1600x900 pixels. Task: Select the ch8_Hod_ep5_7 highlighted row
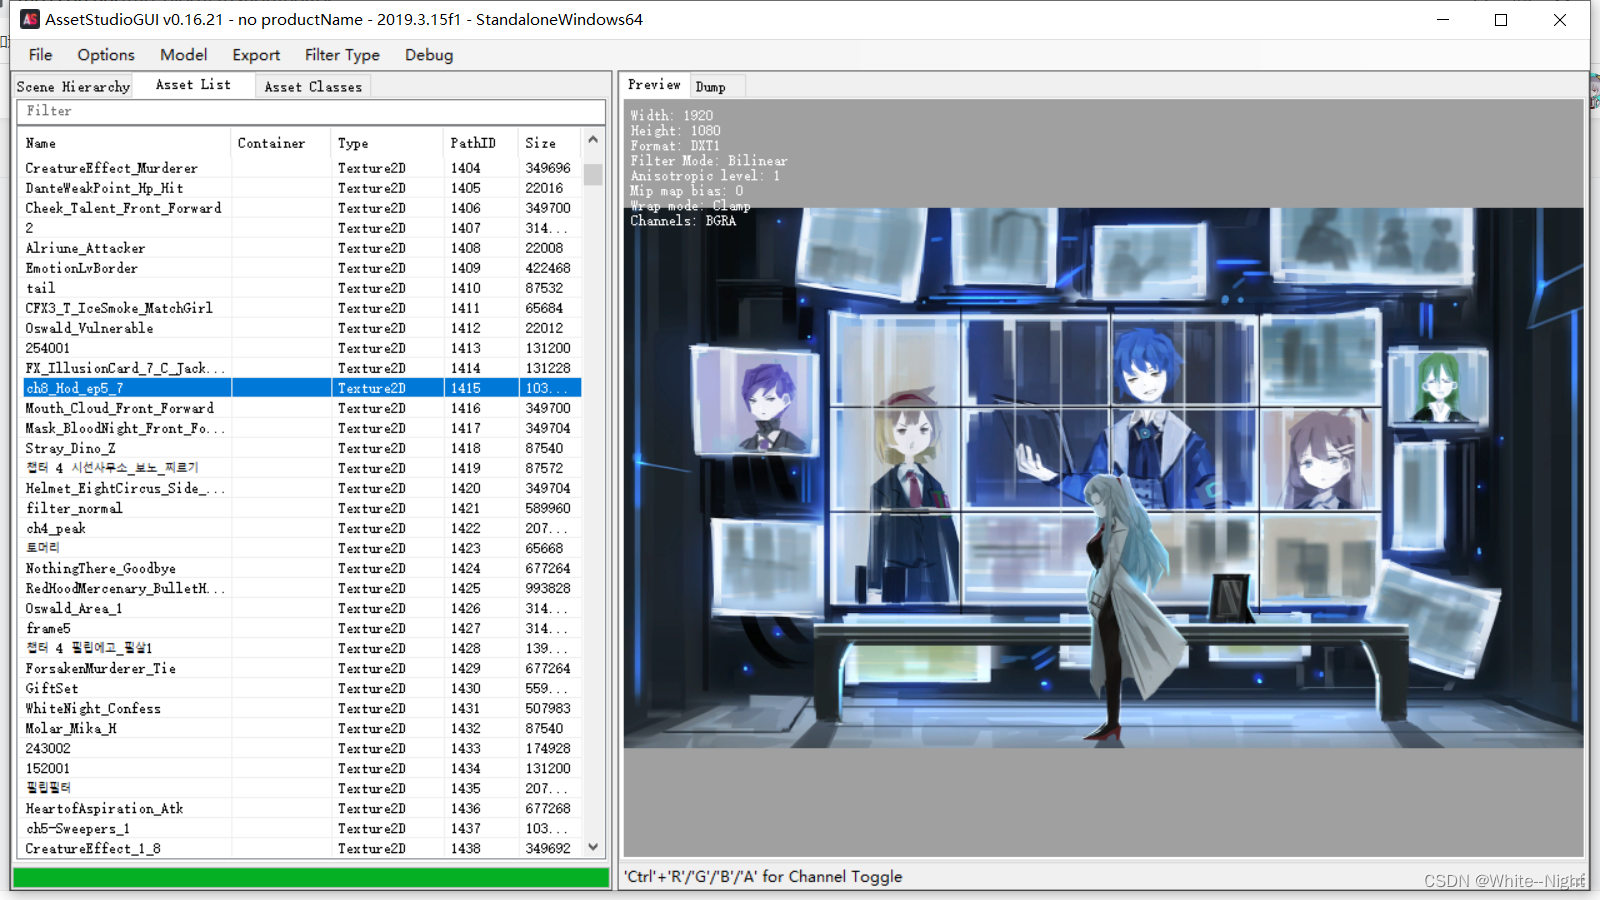(302, 388)
